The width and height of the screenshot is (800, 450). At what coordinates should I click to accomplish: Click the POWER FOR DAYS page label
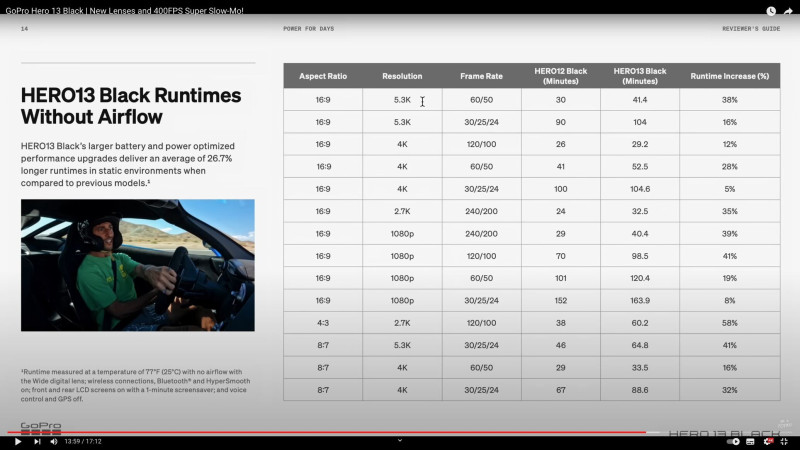pos(309,29)
